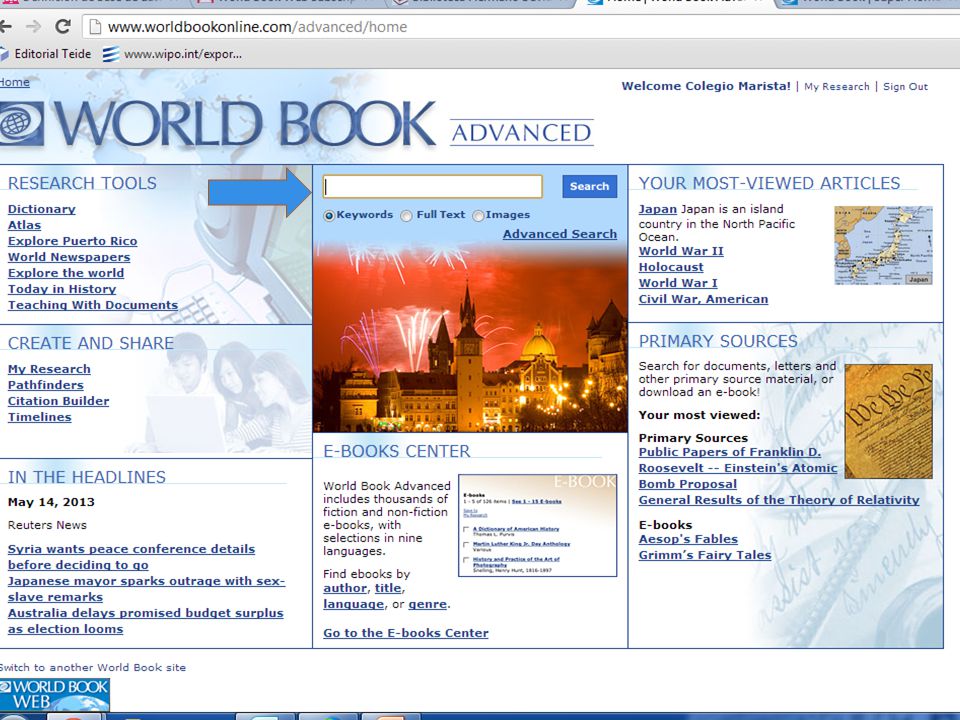Find ebooks by author
This screenshot has width=960, height=720.
(x=345, y=588)
